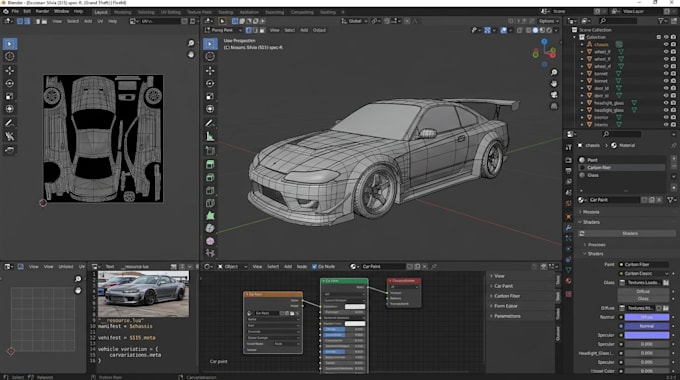The width and height of the screenshot is (680, 380).
Task: Add a material slot with plus button
Action: [x=673, y=159]
